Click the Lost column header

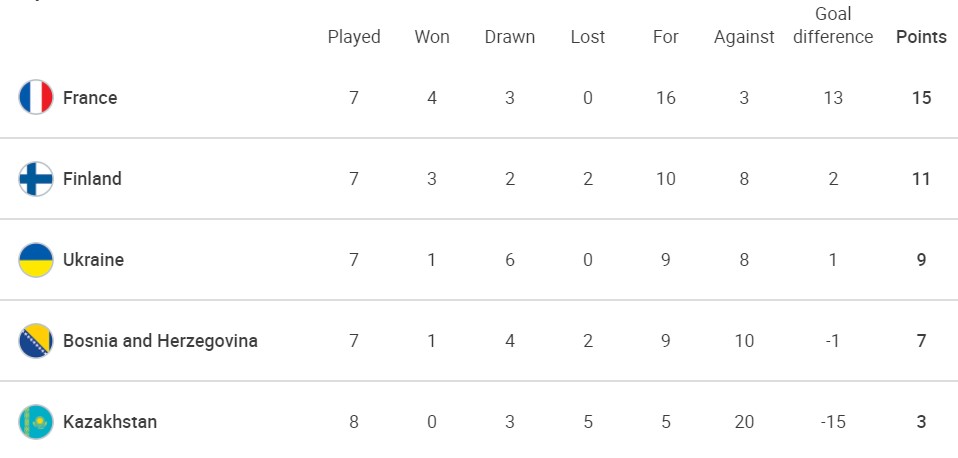(588, 37)
